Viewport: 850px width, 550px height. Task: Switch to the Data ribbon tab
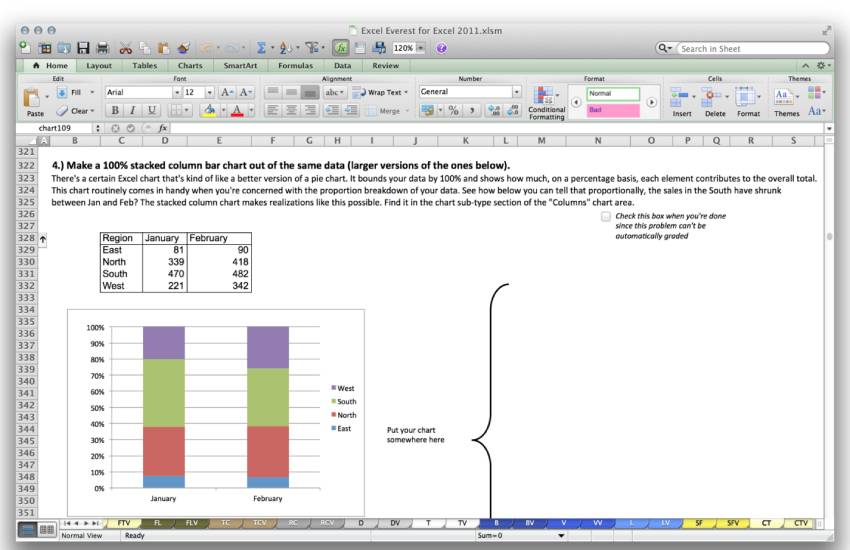click(x=342, y=66)
